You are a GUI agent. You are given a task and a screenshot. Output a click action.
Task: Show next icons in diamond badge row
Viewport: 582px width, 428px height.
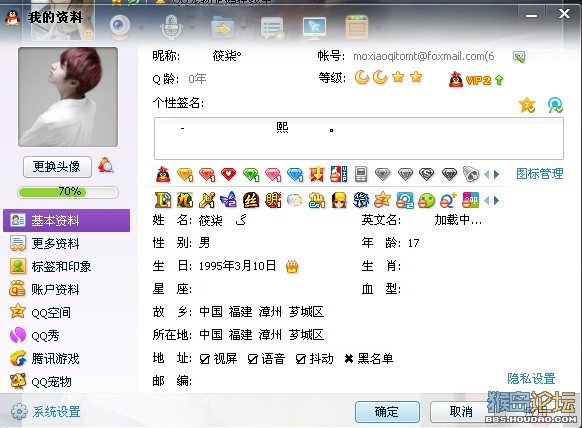tap(497, 174)
